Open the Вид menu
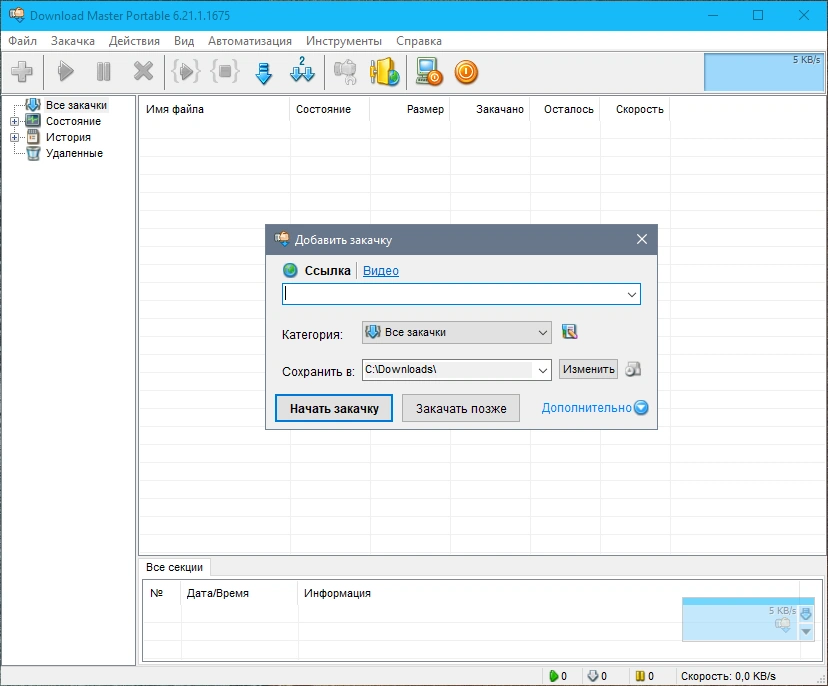The height and width of the screenshot is (686, 828). pos(184,41)
